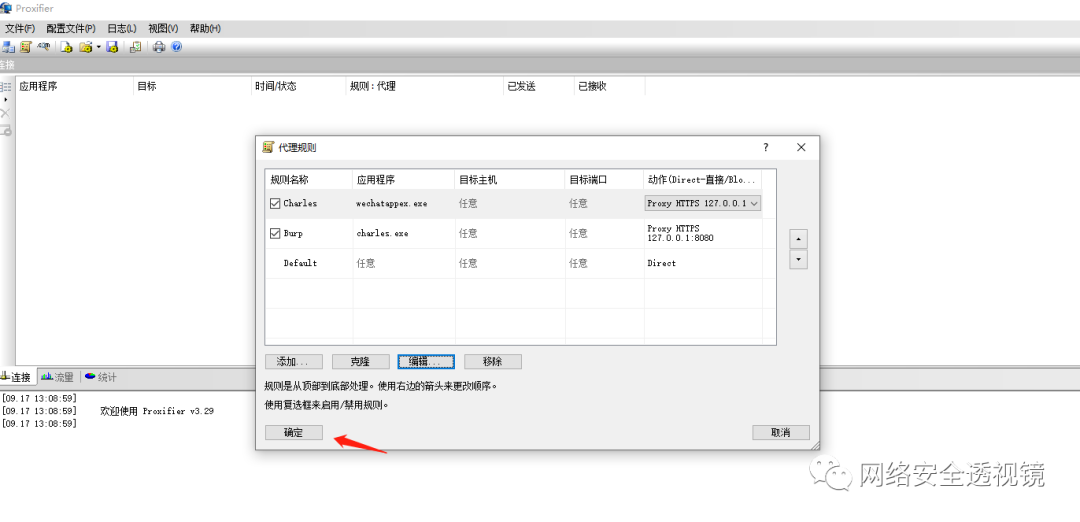1080x522 pixels.
Task: Save profile with floppy disk toolbar icon
Action: point(112,47)
